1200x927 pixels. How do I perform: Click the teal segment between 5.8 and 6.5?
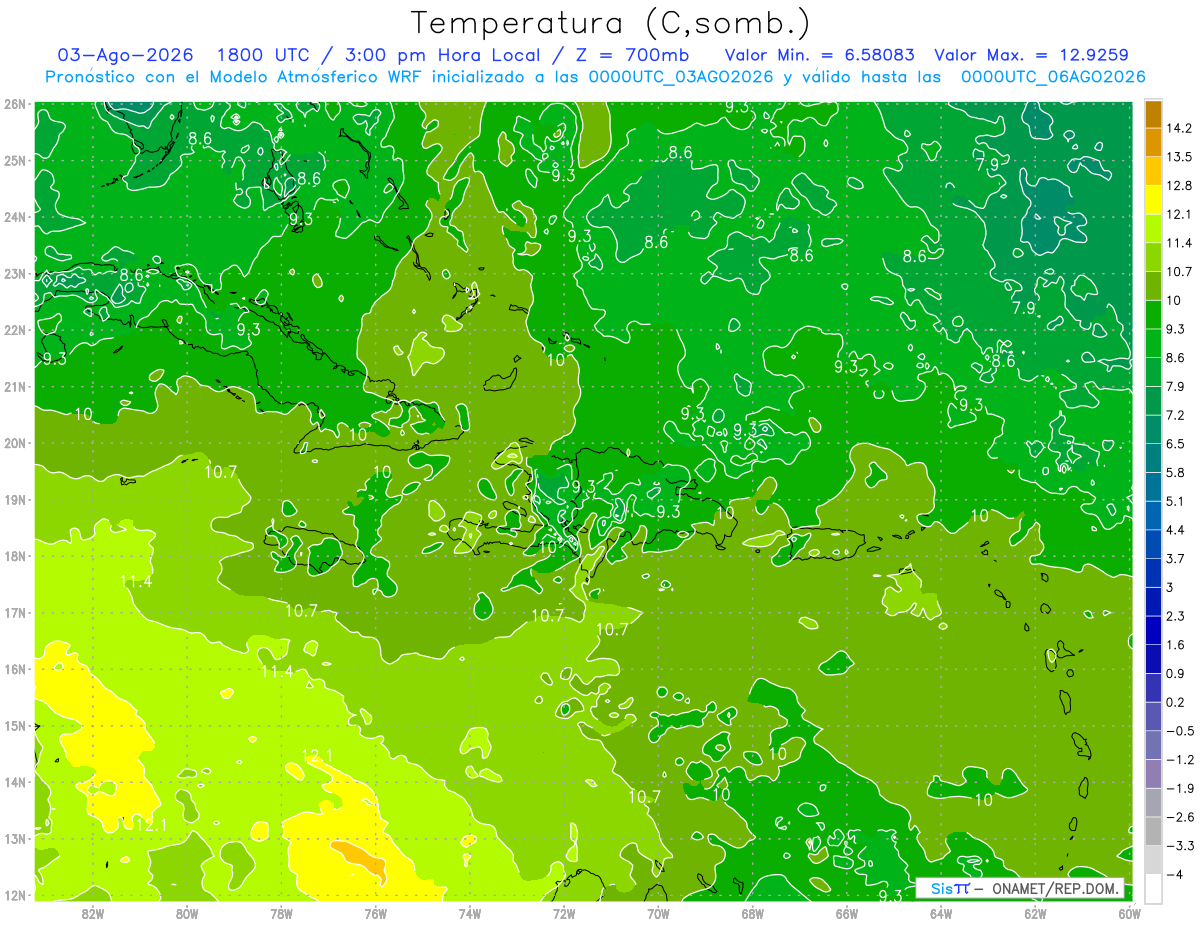(1153, 457)
